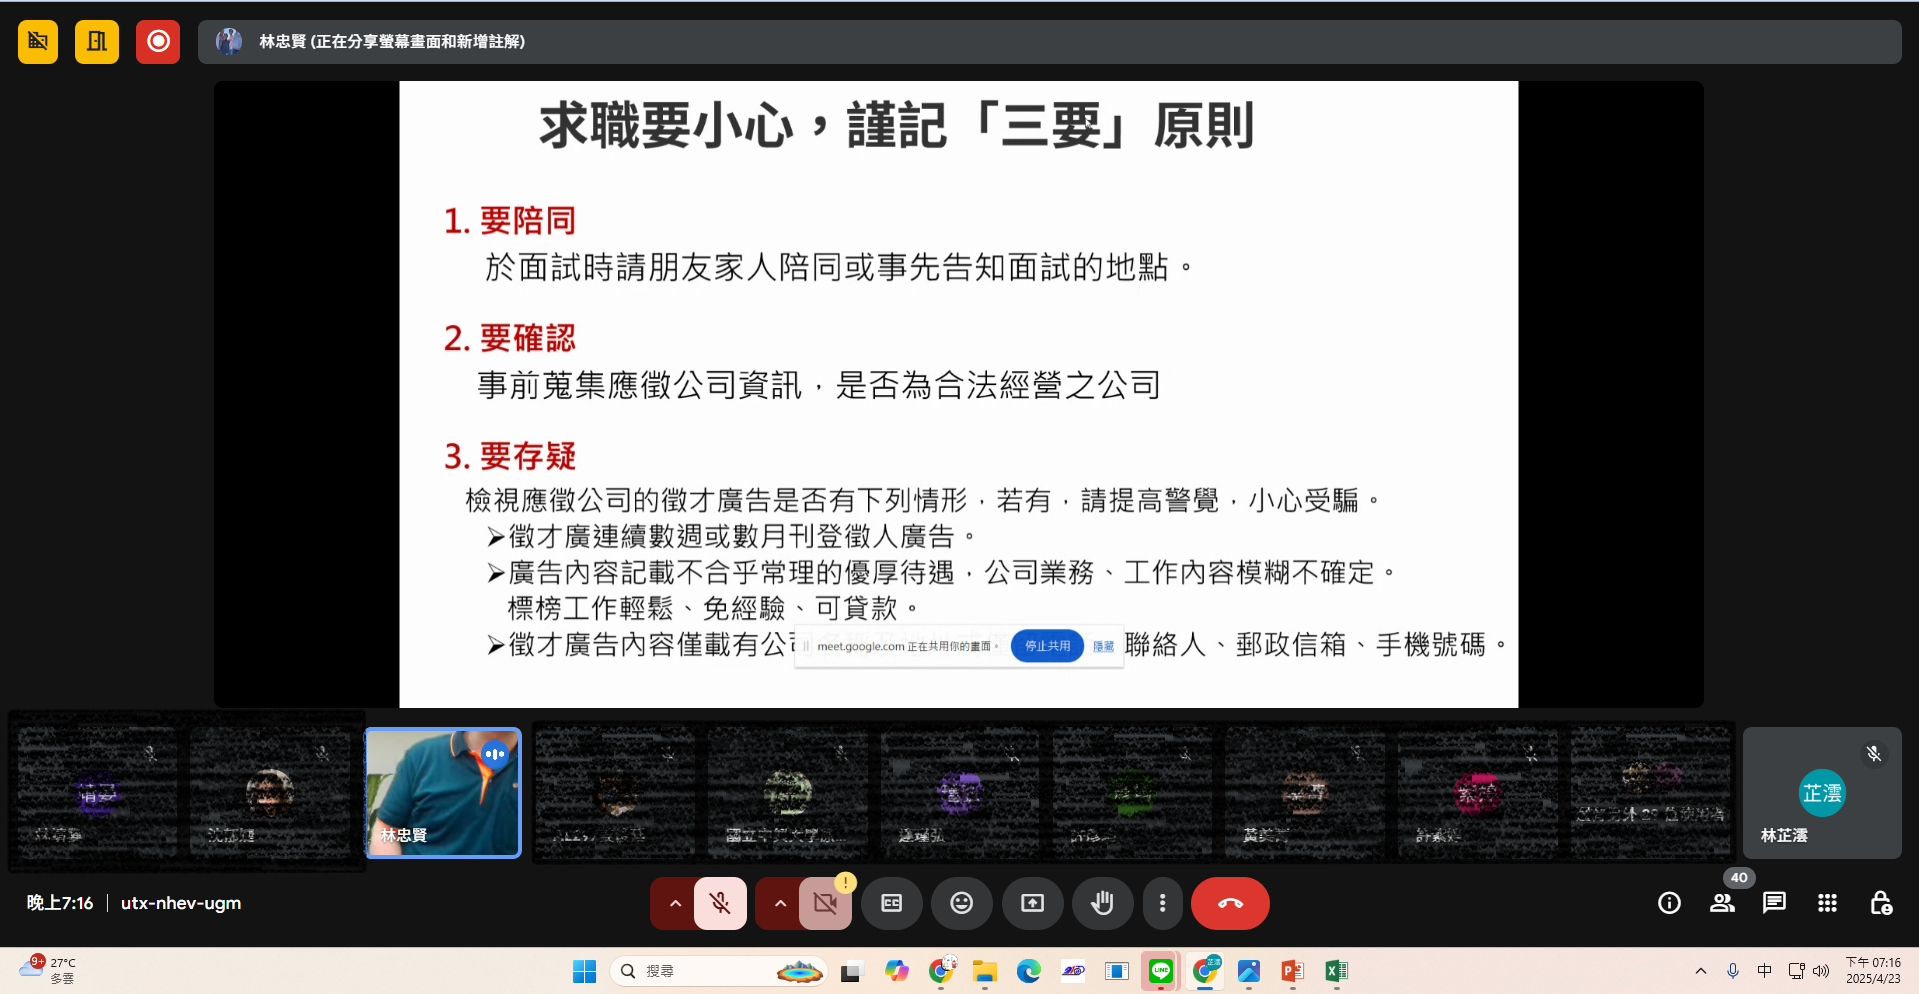
Task: Unmute your microphone
Action: click(x=720, y=903)
